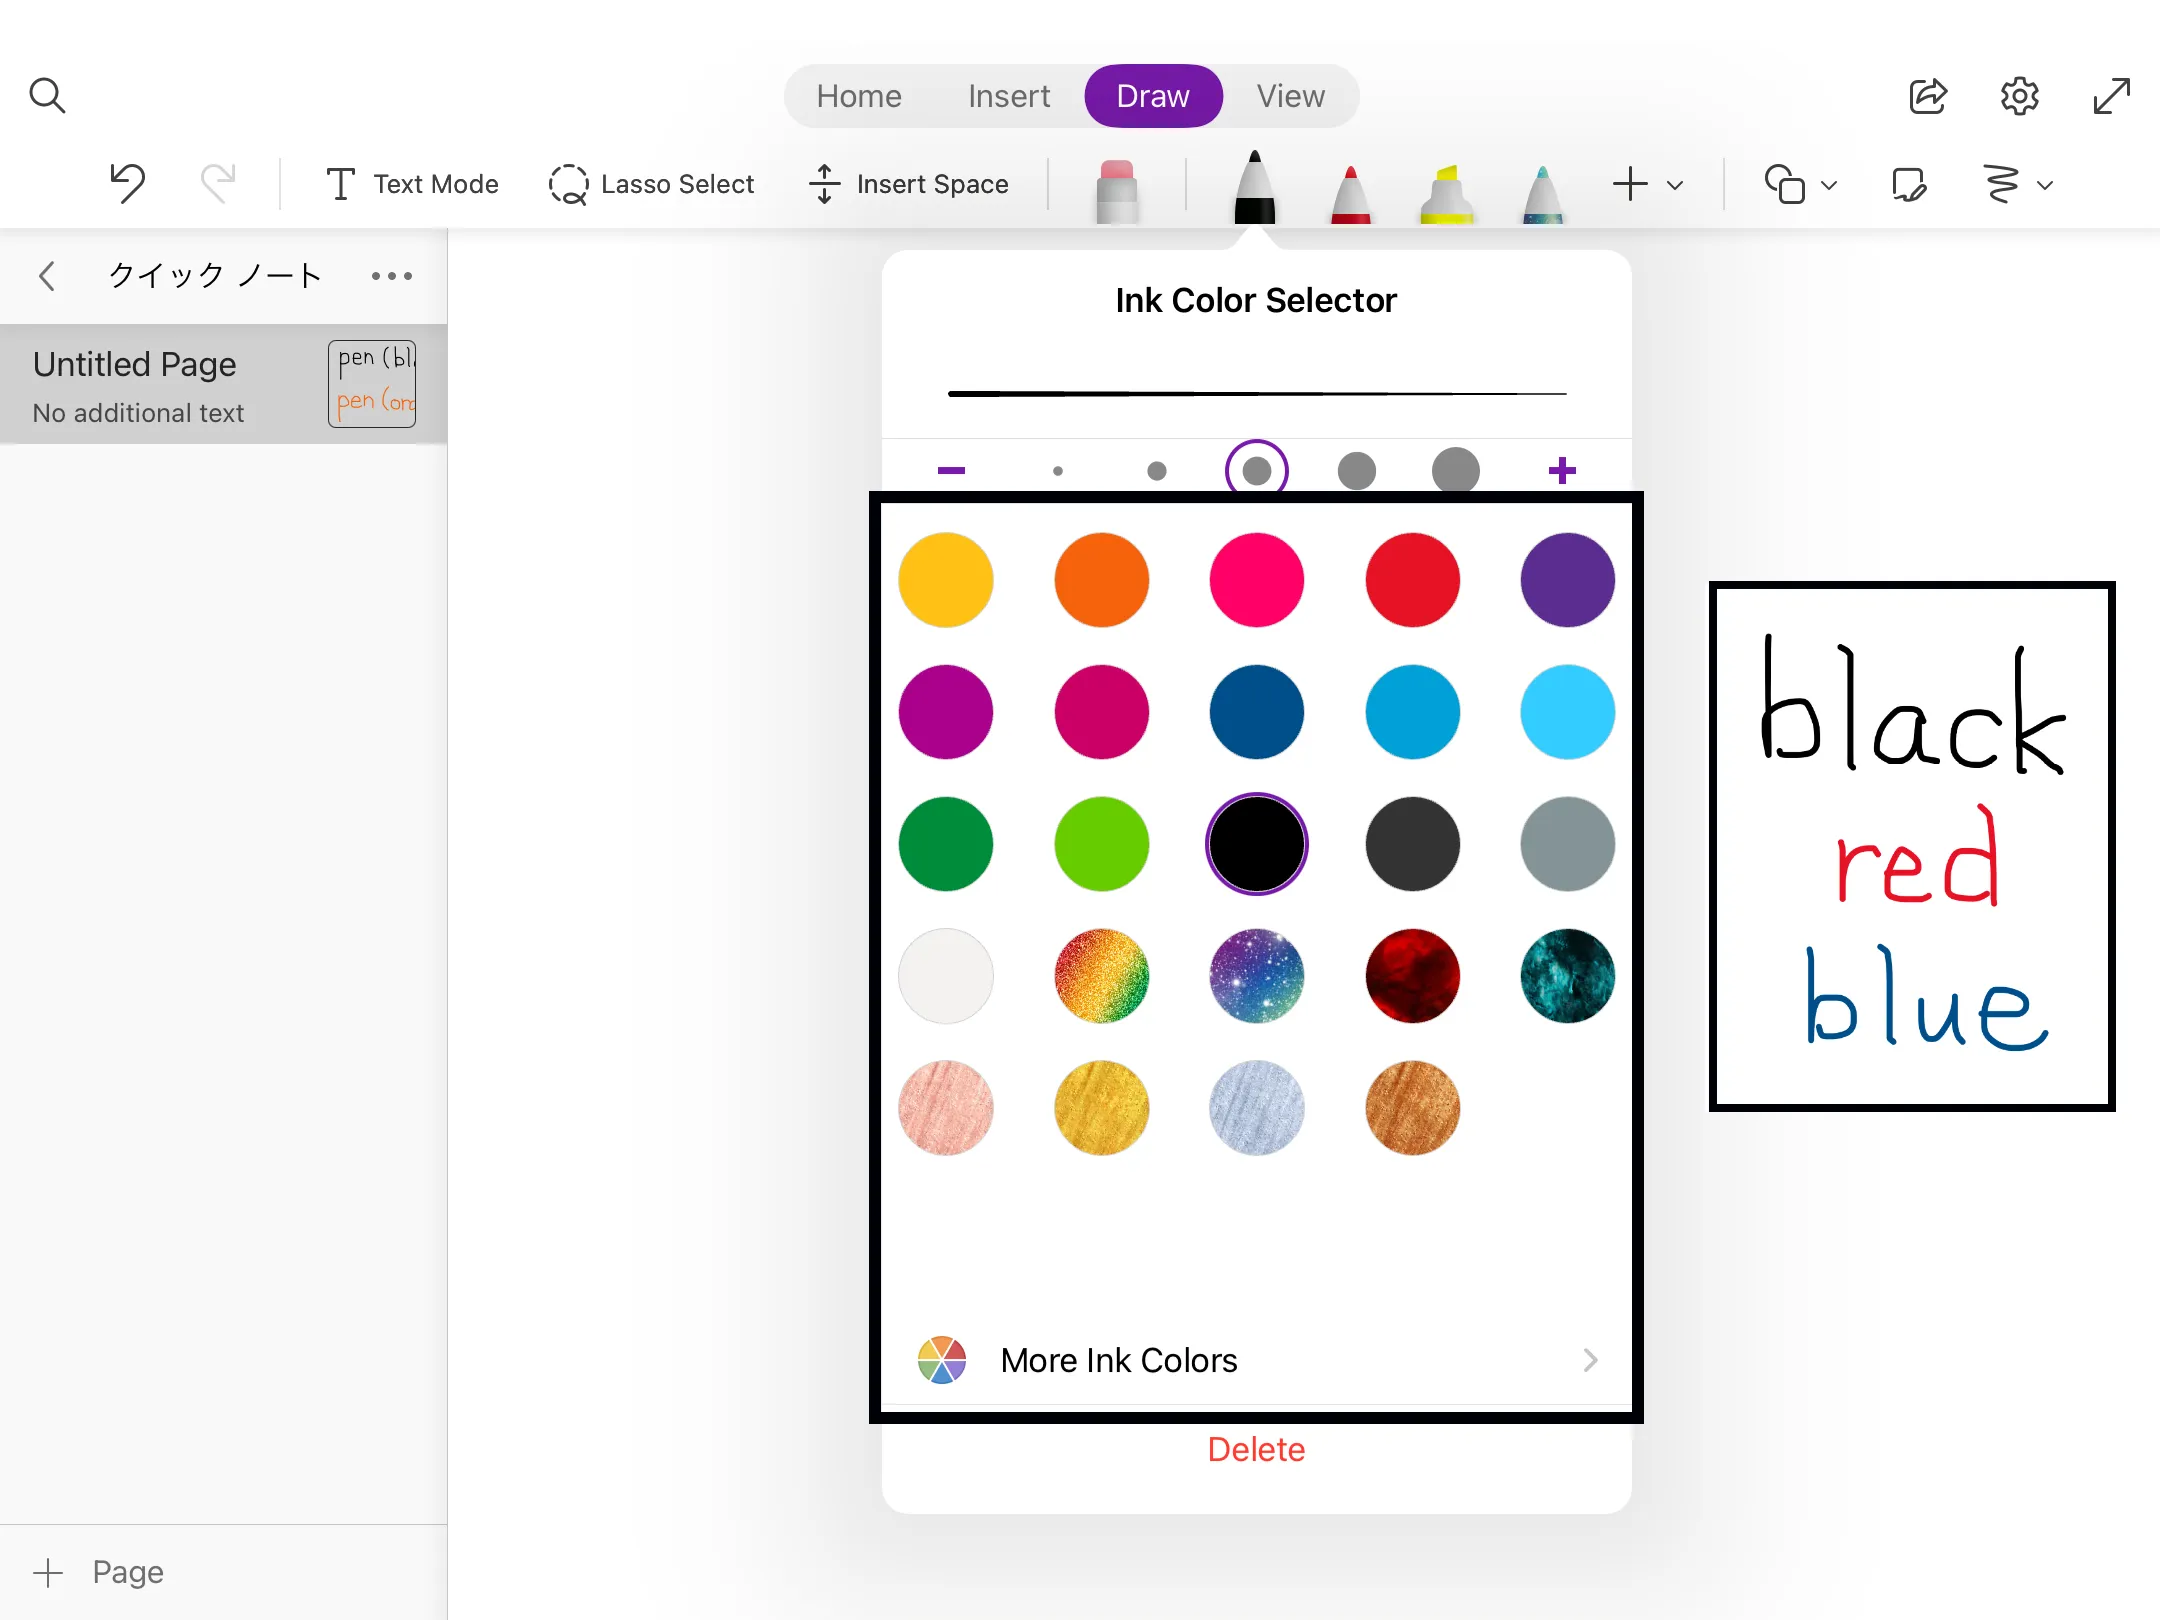Switch to the Insert tab

tap(1008, 95)
